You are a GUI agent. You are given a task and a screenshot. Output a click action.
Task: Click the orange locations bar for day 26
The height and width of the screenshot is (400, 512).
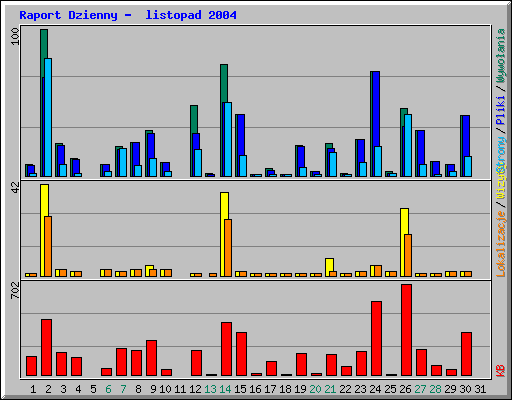point(408,256)
